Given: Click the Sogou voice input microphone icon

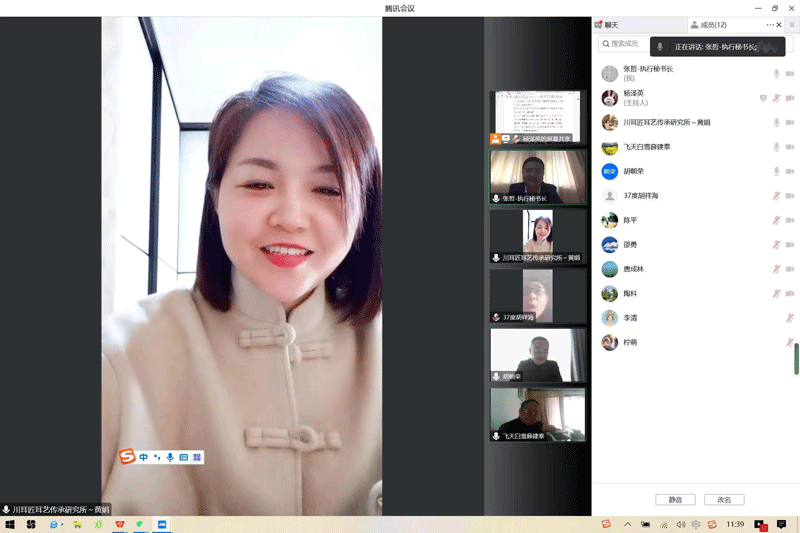Looking at the screenshot, I should (x=170, y=457).
